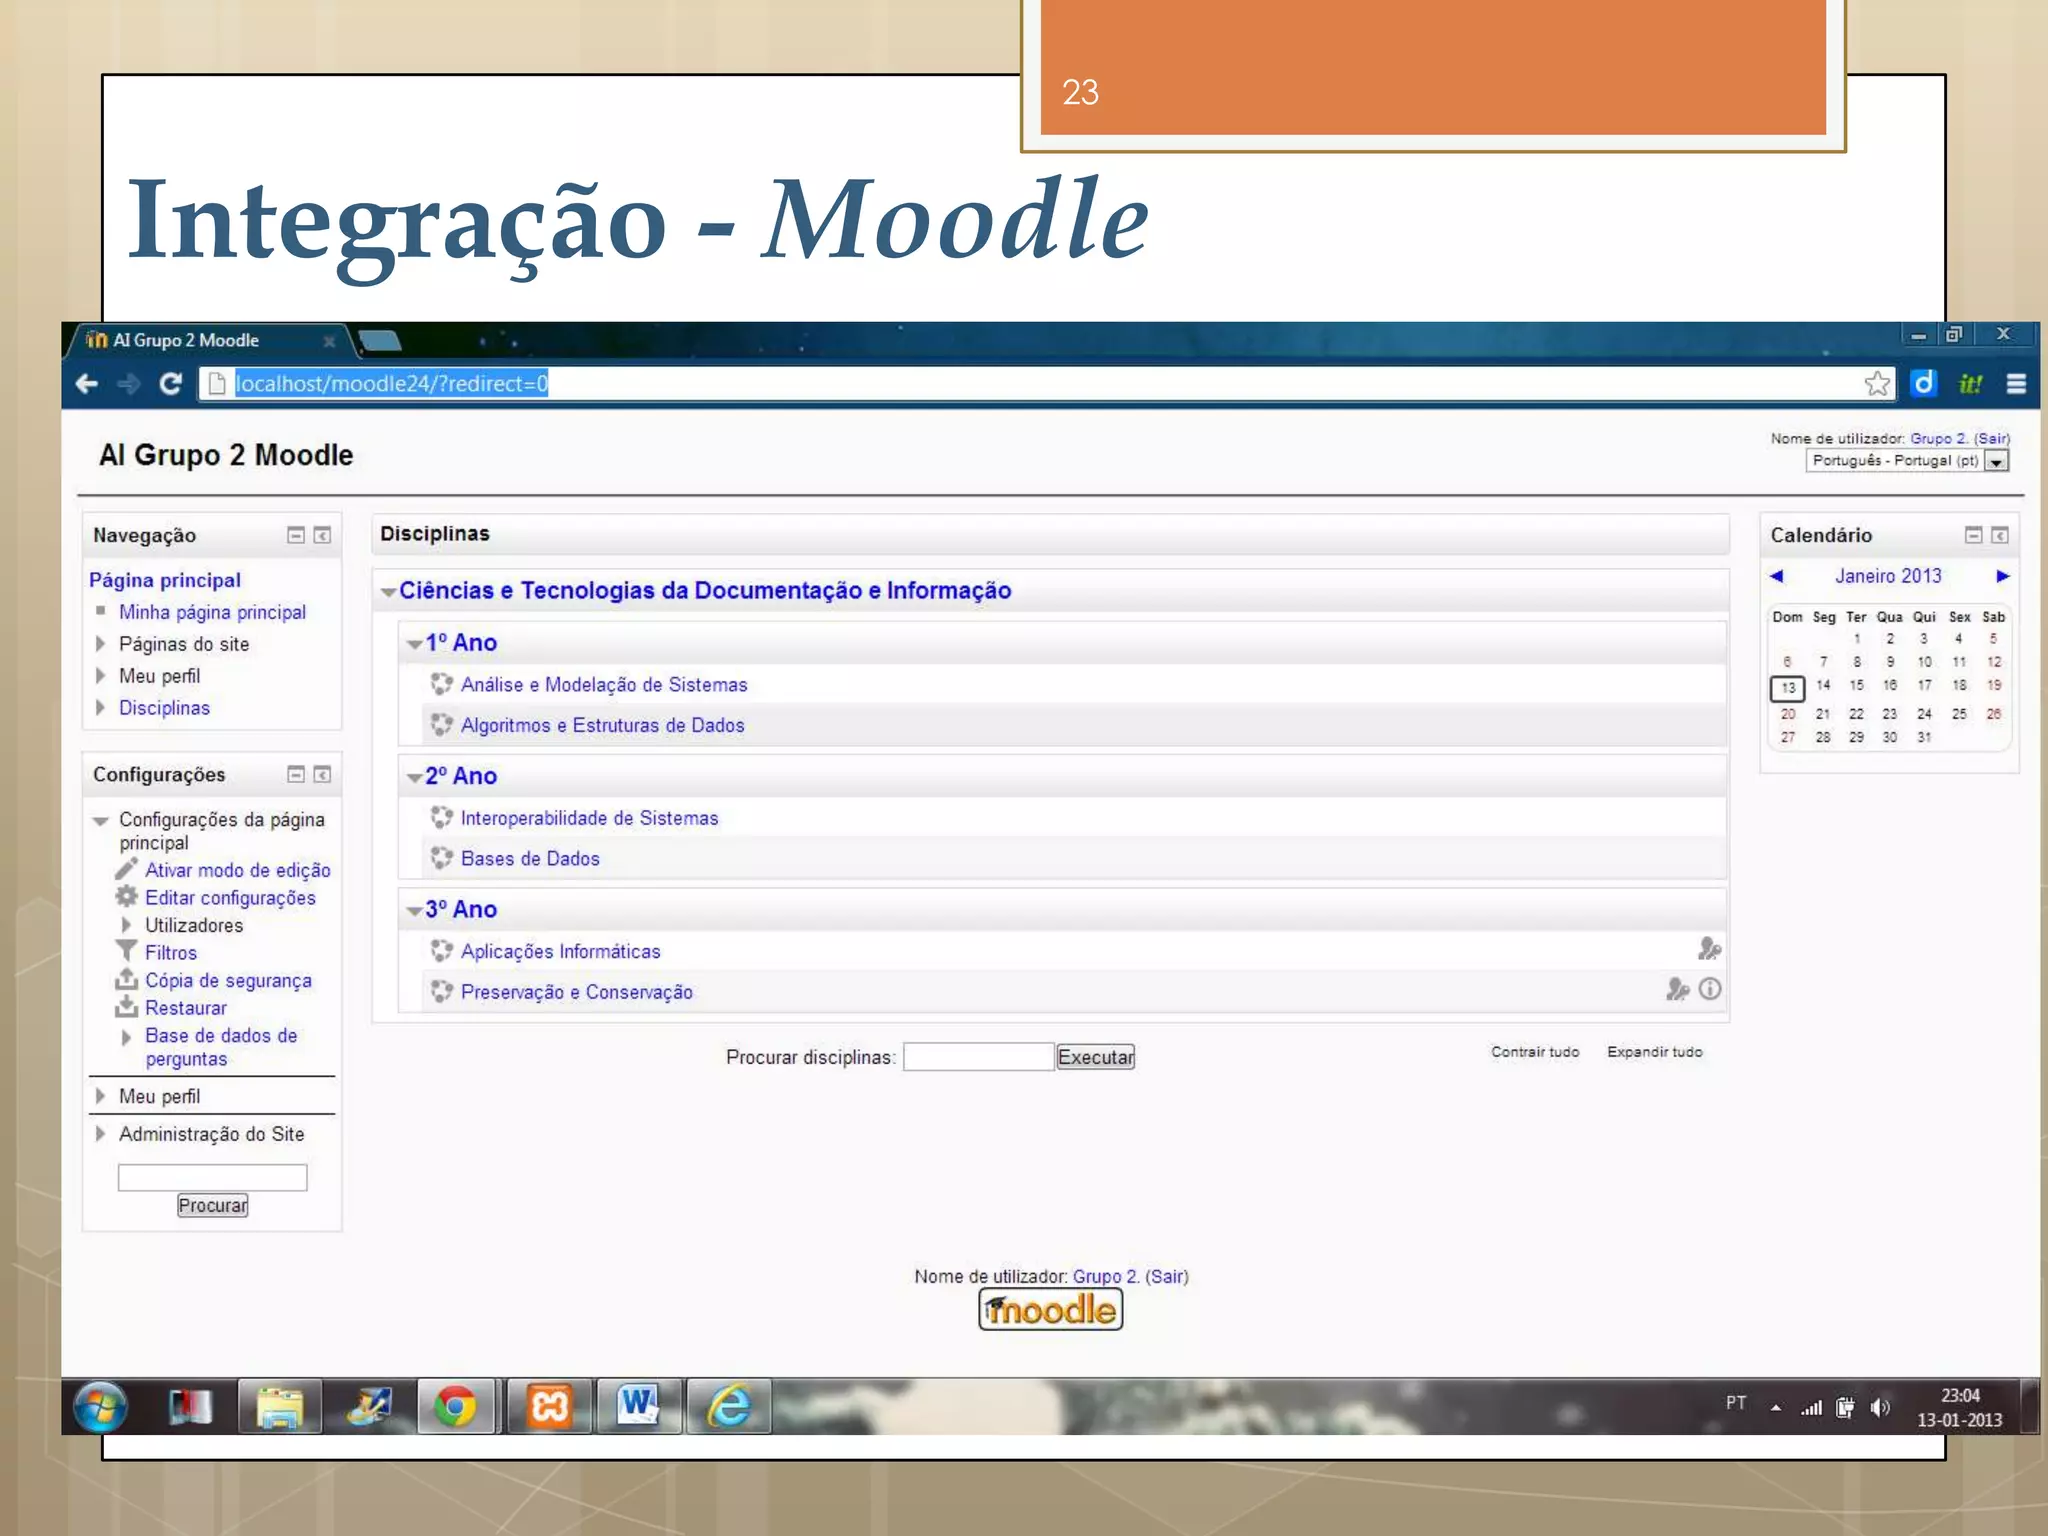Click the browser back arrow

point(87,384)
